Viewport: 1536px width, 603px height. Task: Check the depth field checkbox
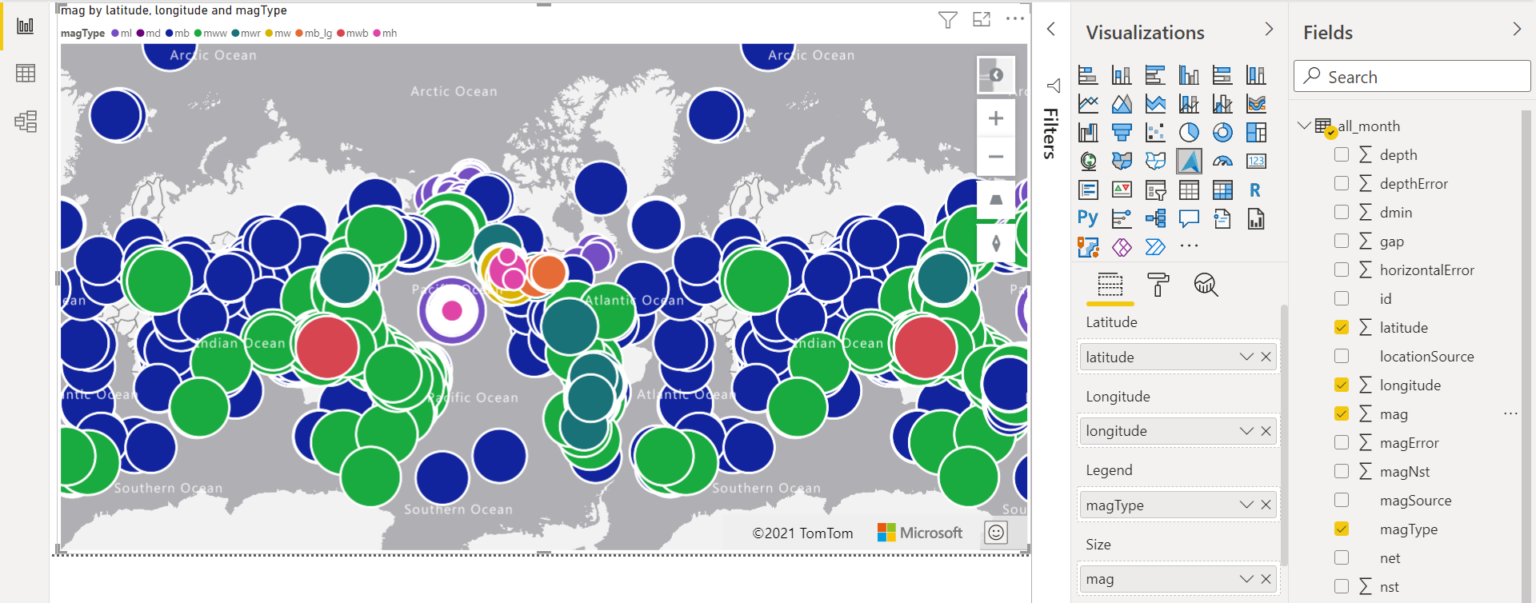[x=1342, y=155]
